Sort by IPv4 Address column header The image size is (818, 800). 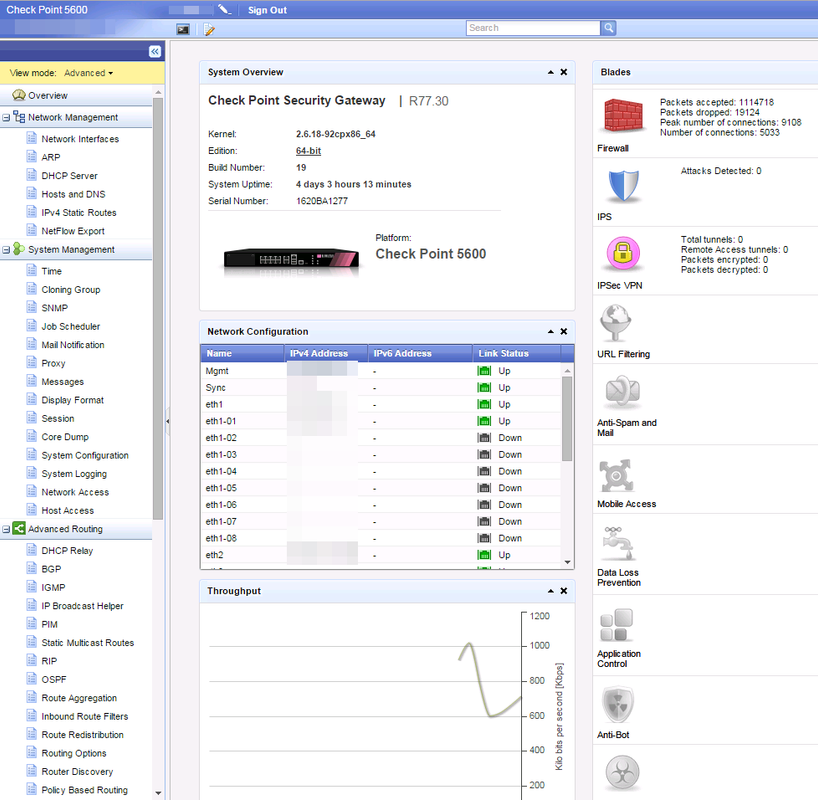tap(326, 353)
